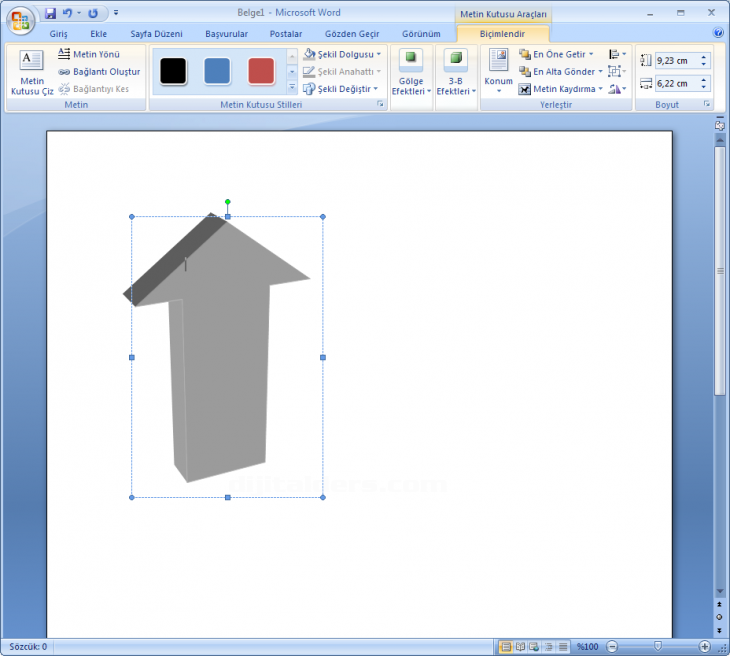730x656 pixels.
Task: Click the zoom slider thumb
Action: tap(658, 646)
